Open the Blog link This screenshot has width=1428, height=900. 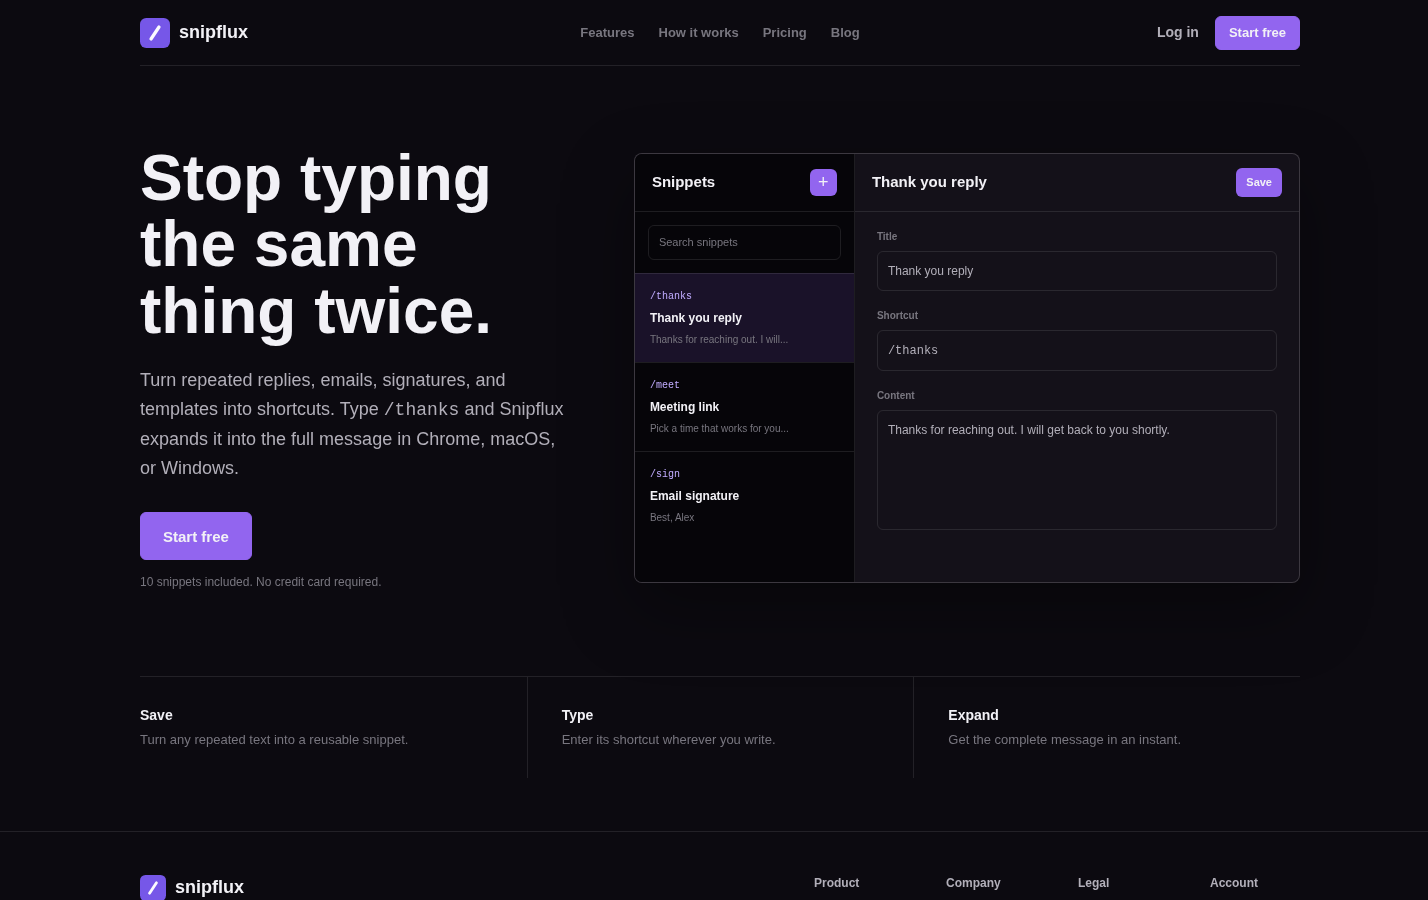point(845,33)
